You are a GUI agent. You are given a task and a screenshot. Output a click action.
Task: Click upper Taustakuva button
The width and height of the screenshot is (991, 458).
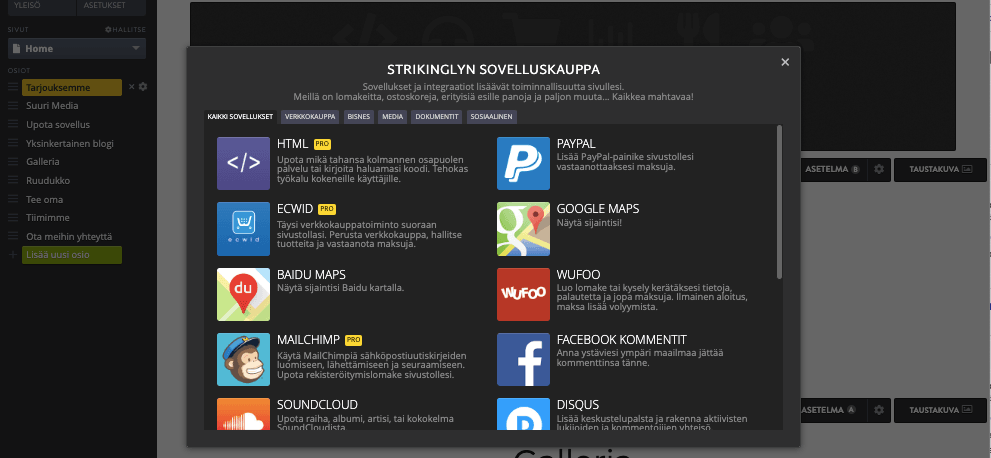point(940,169)
